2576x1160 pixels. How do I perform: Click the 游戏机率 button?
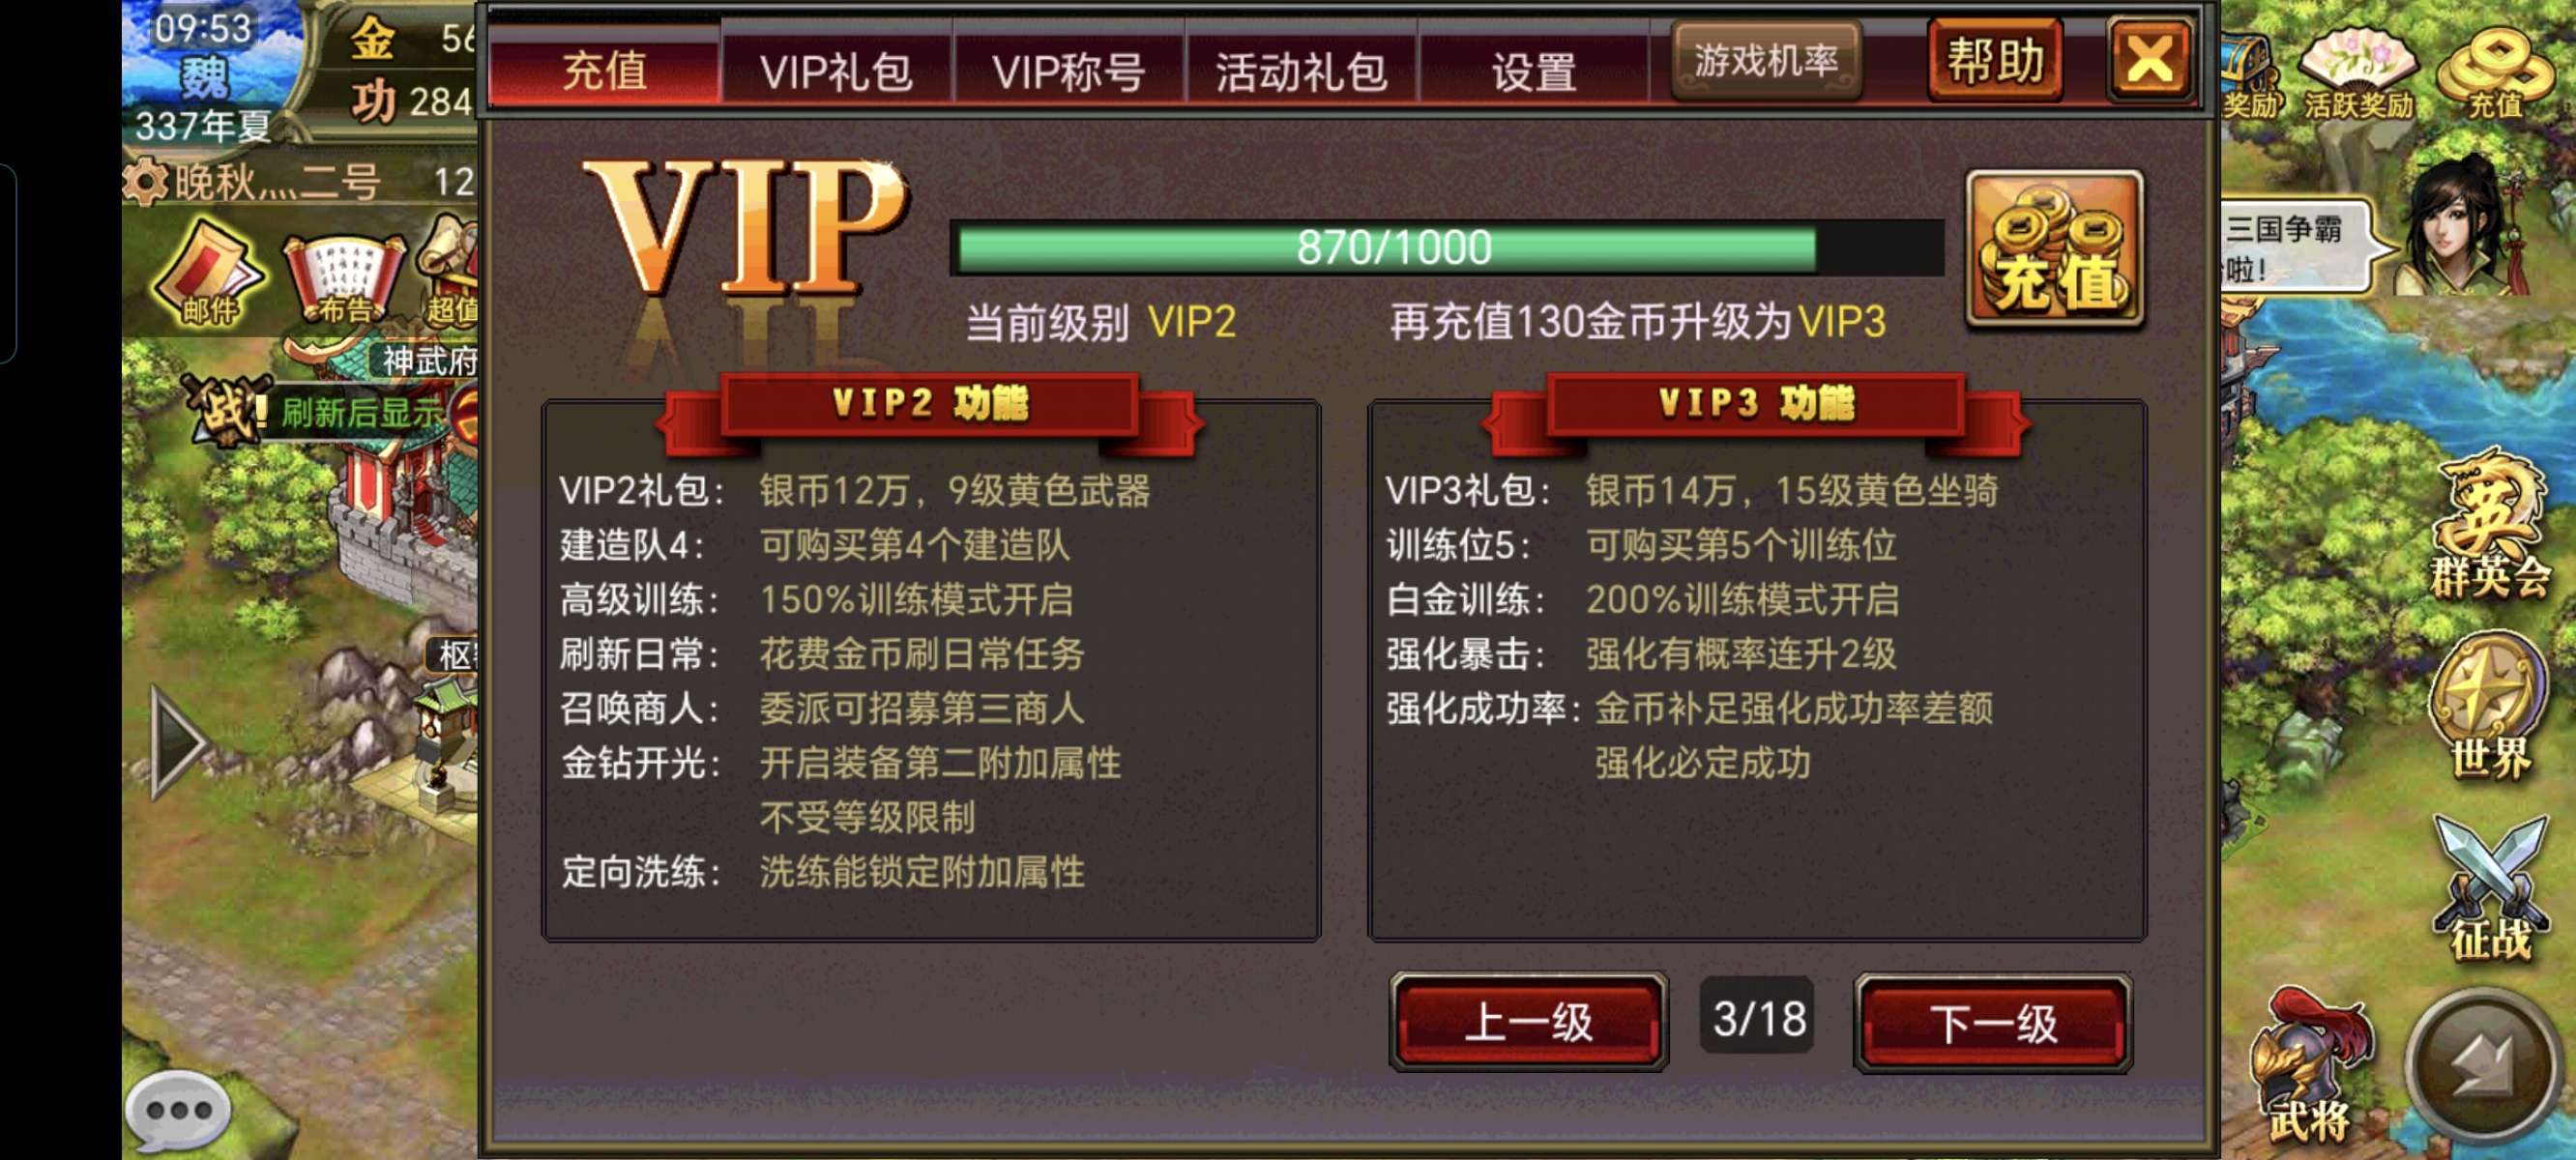click(1766, 60)
